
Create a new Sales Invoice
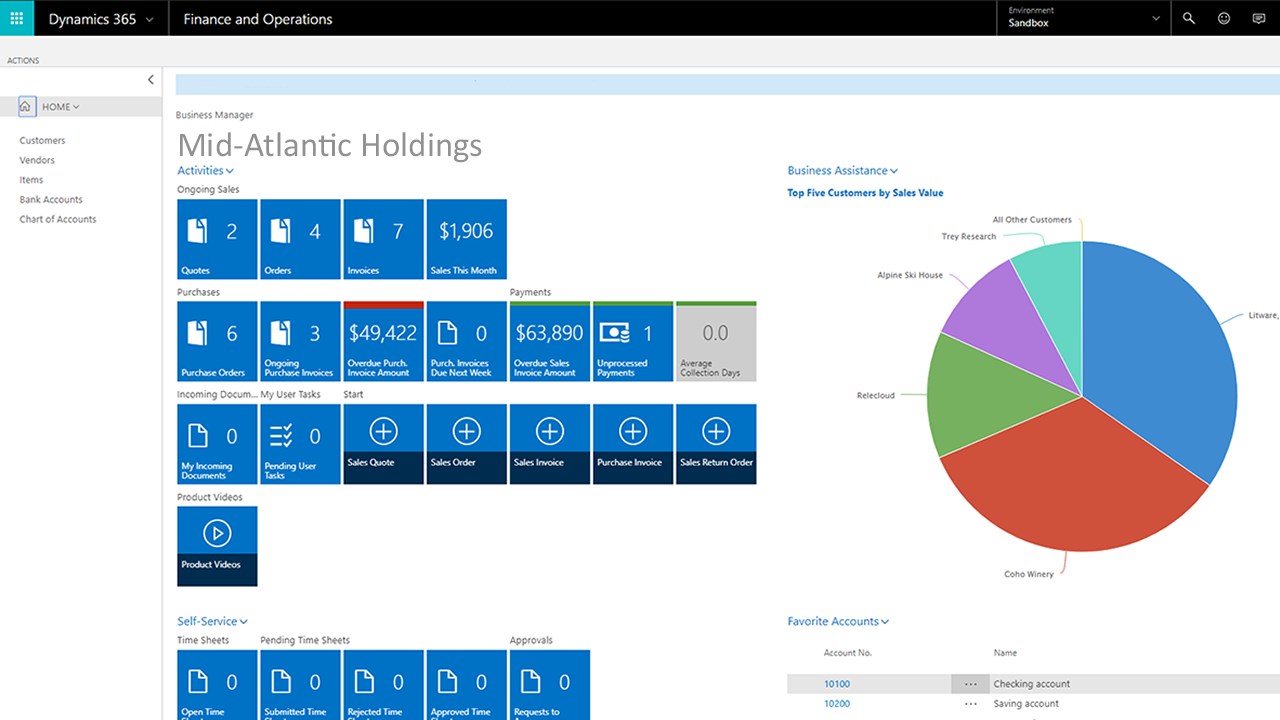(549, 444)
